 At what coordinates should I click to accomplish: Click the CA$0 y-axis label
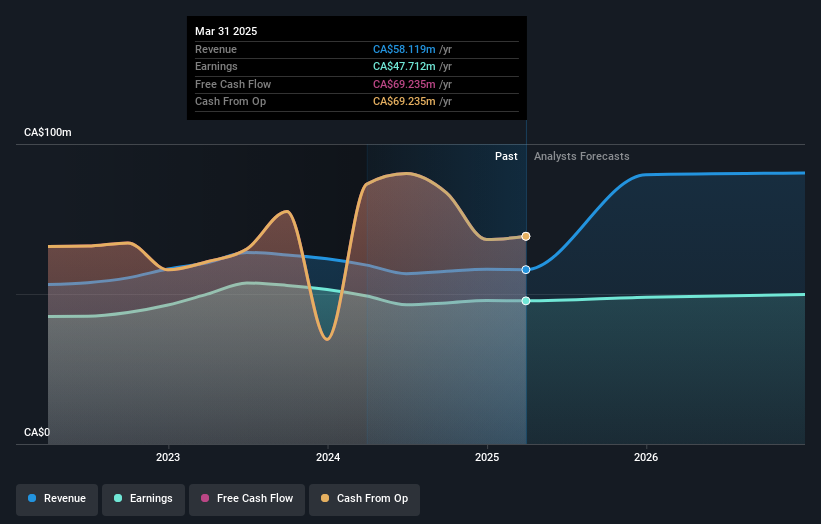[x=37, y=432]
